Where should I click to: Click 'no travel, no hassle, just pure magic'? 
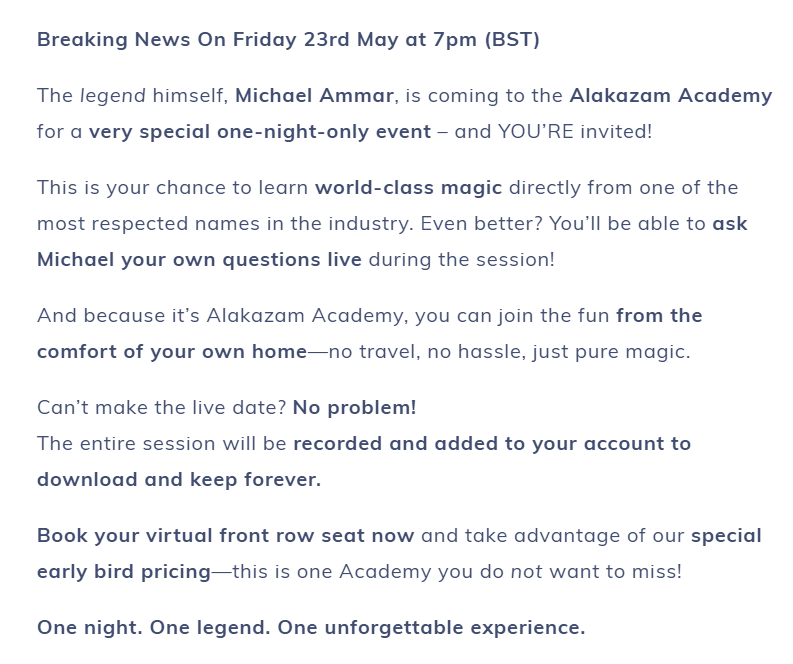(x=509, y=351)
